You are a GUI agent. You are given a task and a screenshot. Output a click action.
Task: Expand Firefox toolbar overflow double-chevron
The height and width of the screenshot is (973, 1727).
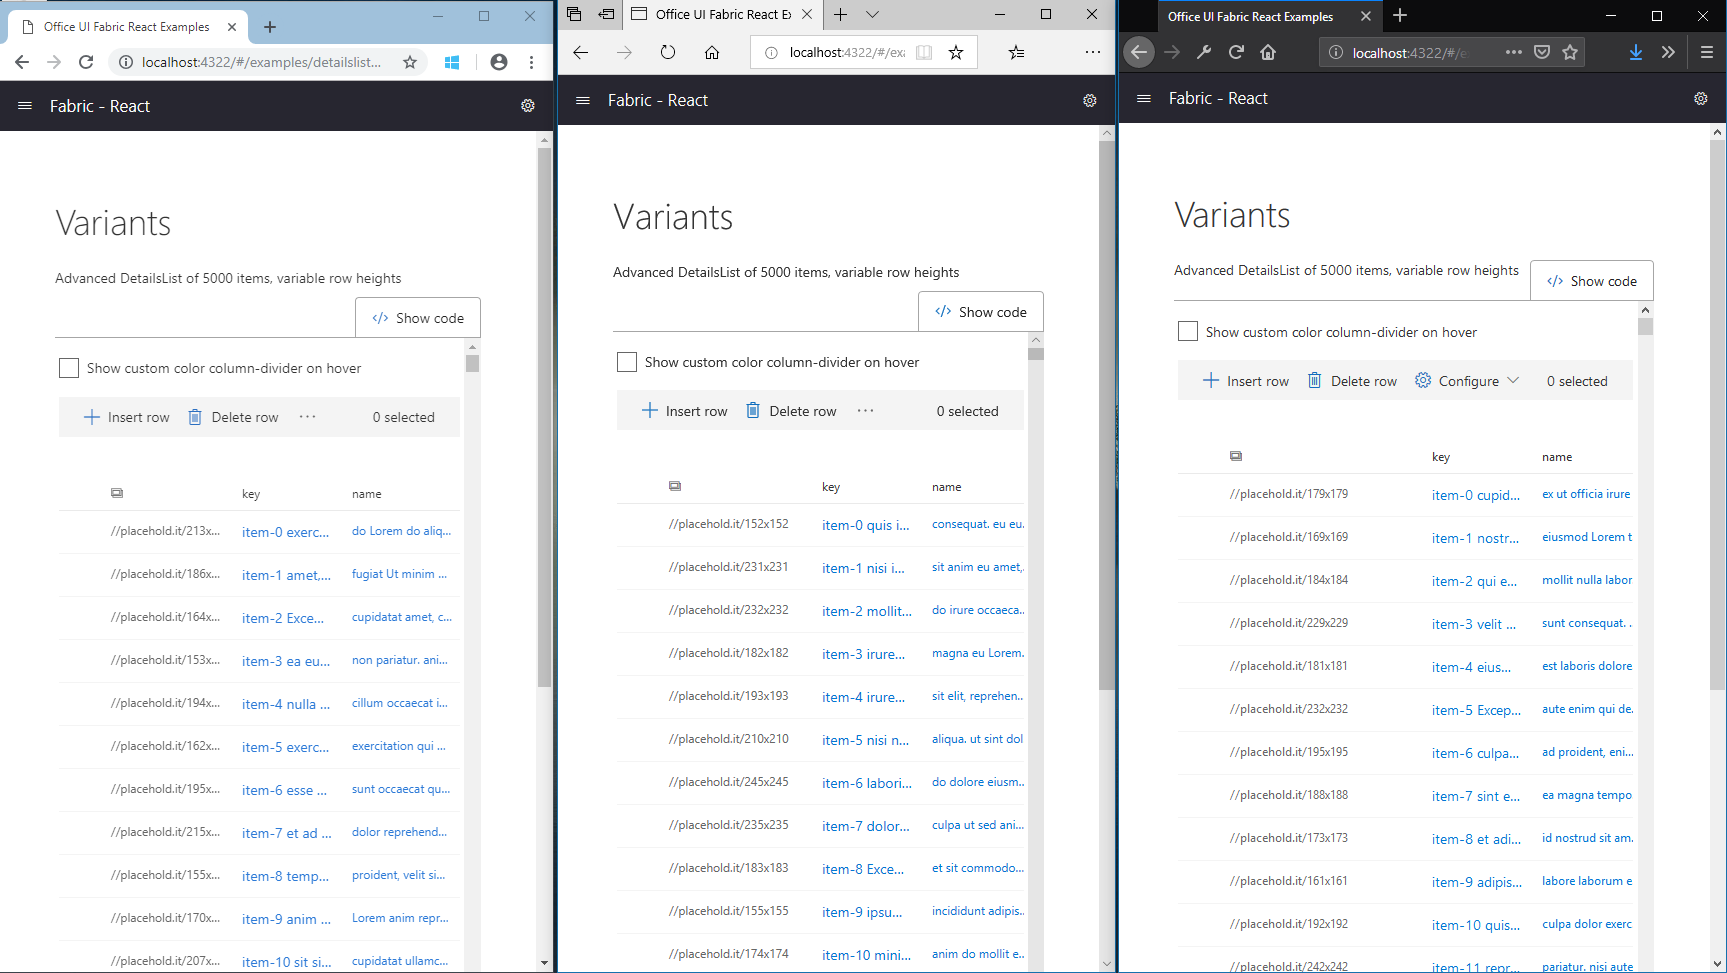1668,52
